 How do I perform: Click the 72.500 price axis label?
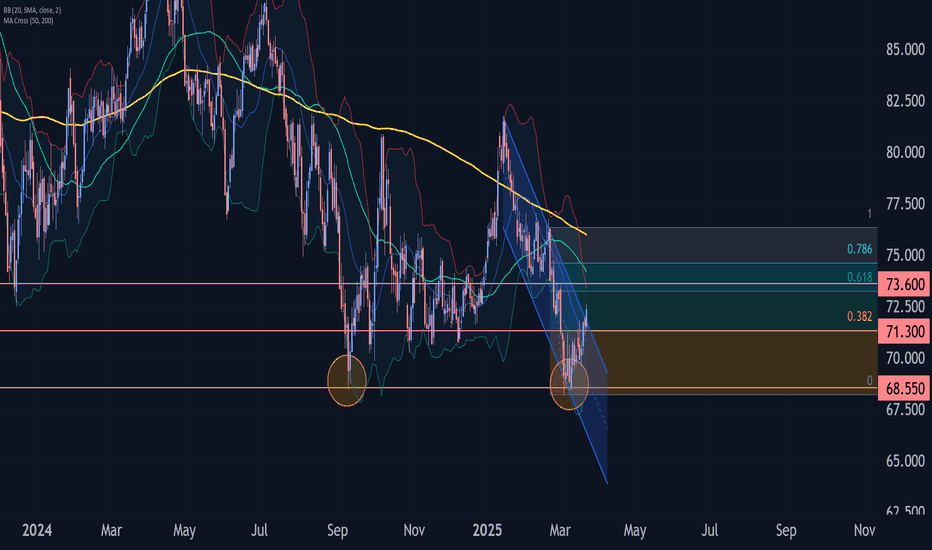[905, 306]
